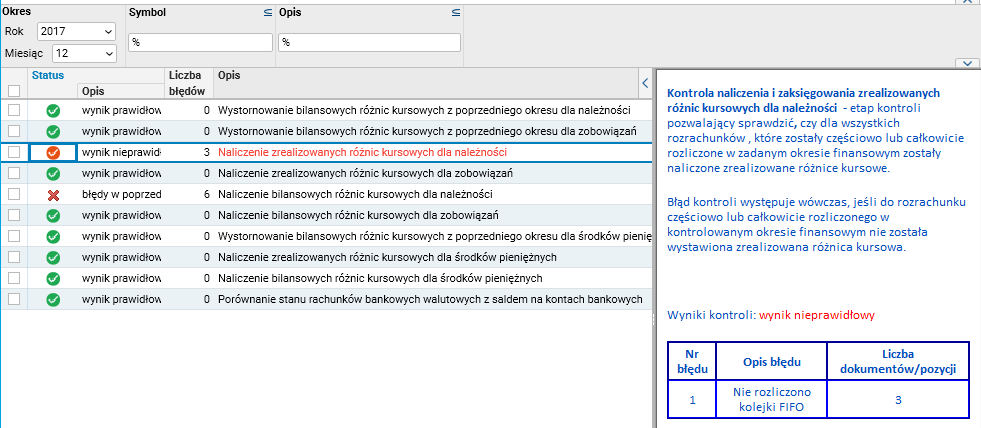Click the red 'Naliczenie zrealizowanych różnic kursowych dla należności' entry
This screenshot has height=428, width=981.
pyautogui.click(x=362, y=153)
